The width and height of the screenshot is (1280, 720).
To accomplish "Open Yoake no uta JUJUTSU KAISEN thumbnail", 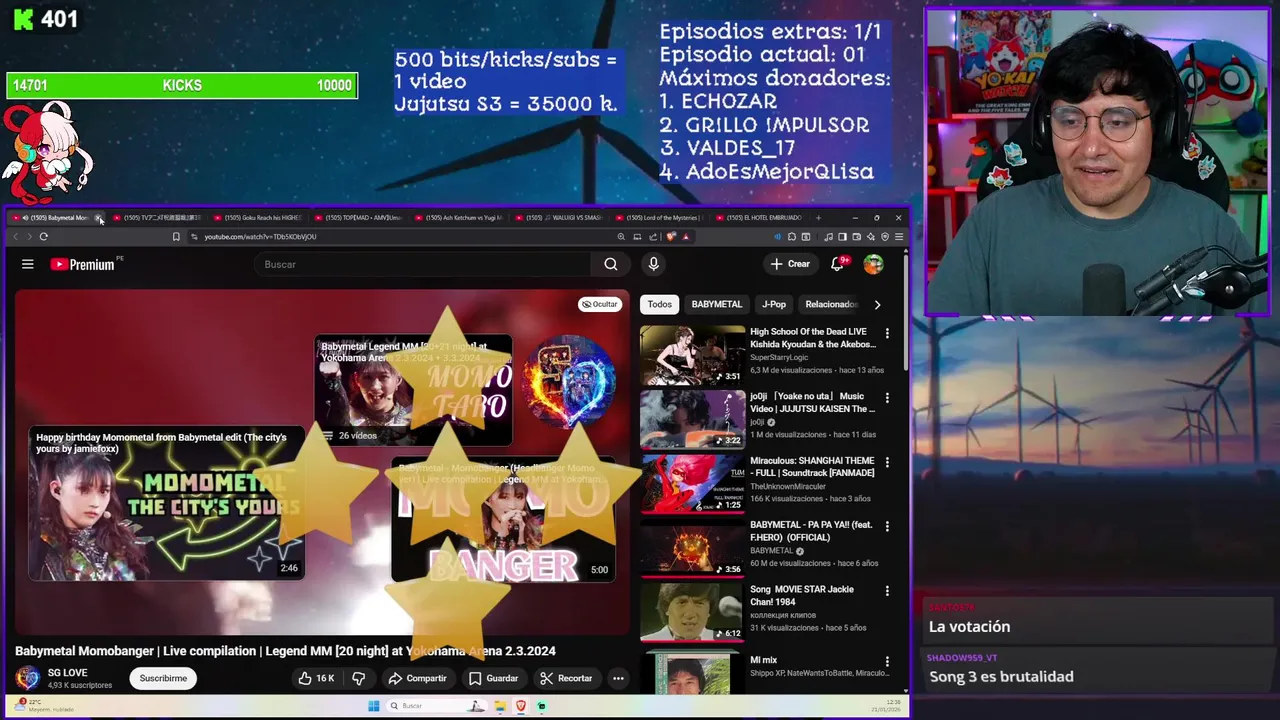I will pyautogui.click(x=692, y=420).
